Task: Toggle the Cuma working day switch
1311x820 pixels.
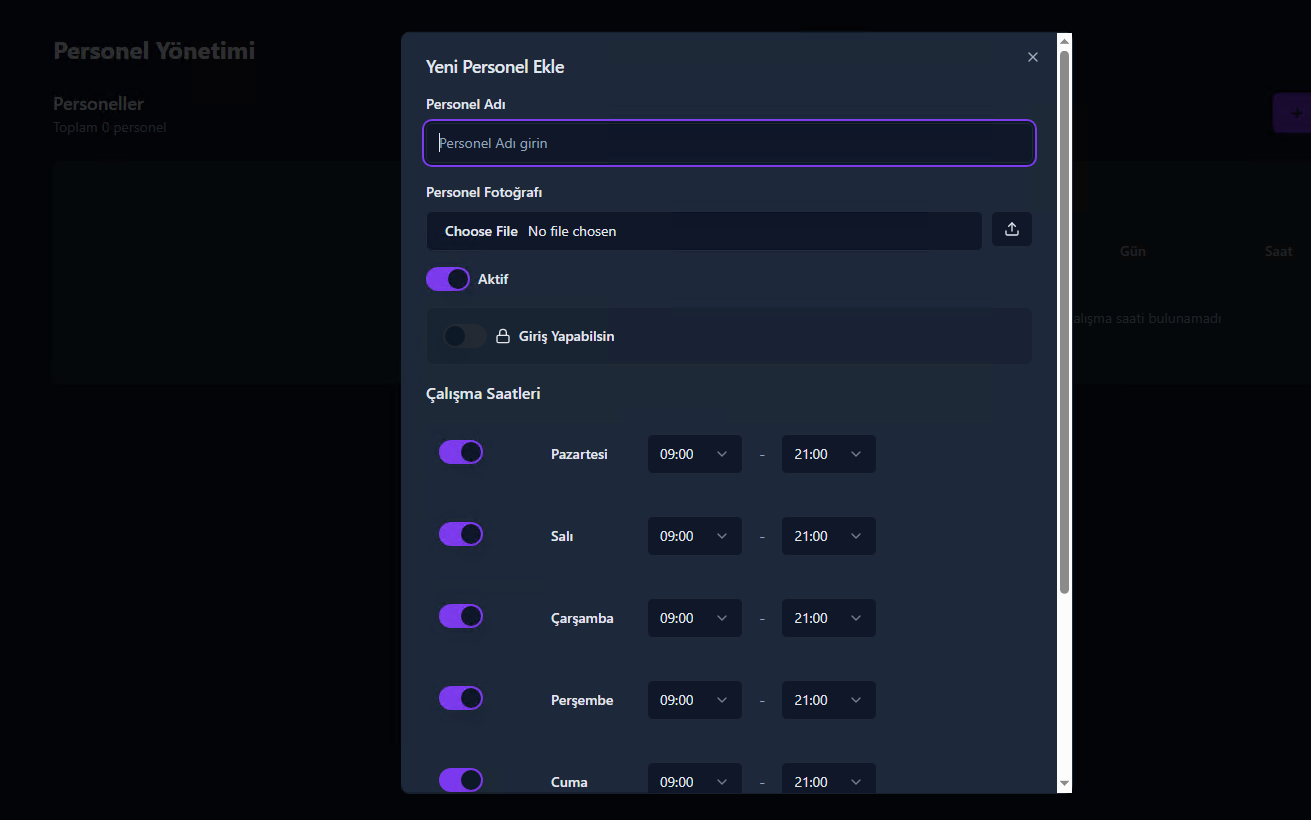Action: pos(461,780)
